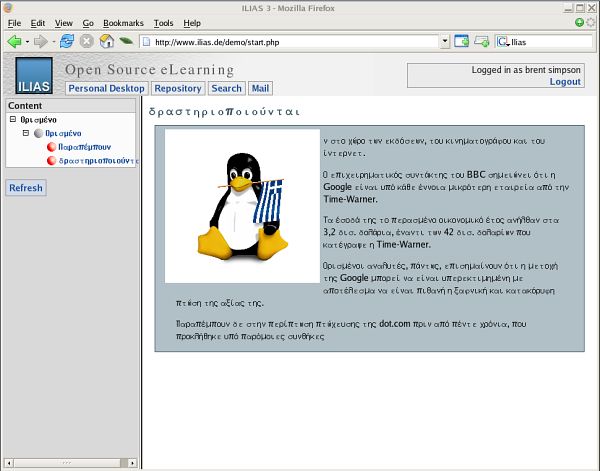
Task: Click the δραστηριοποιούνται page heading
Action: (x=224, y=112)
